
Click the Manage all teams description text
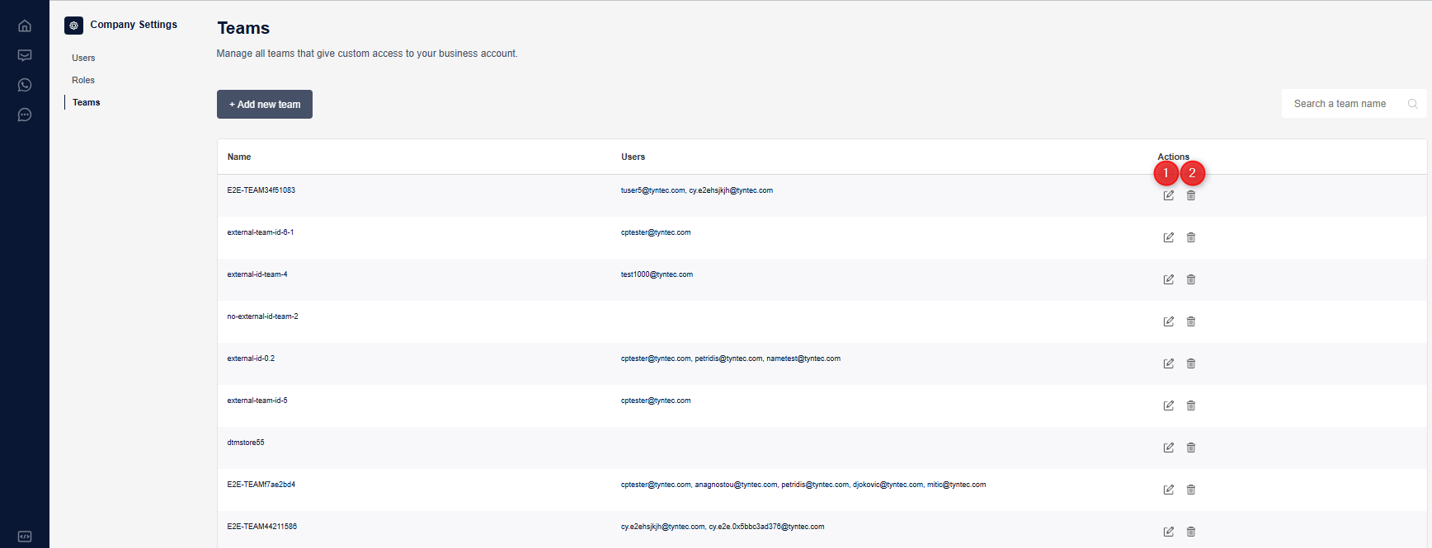tap(367, 53)
